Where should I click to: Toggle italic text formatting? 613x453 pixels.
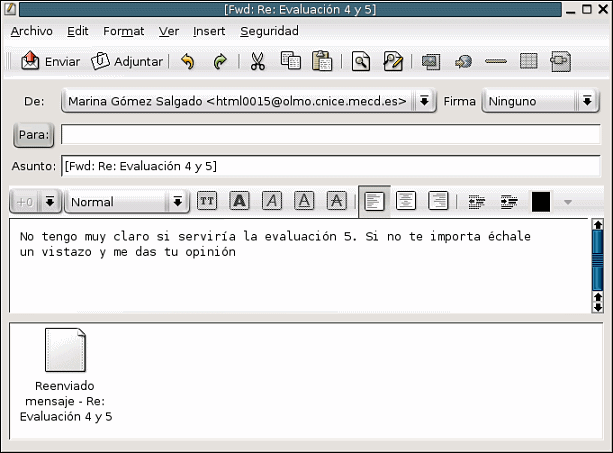(272, 201)
